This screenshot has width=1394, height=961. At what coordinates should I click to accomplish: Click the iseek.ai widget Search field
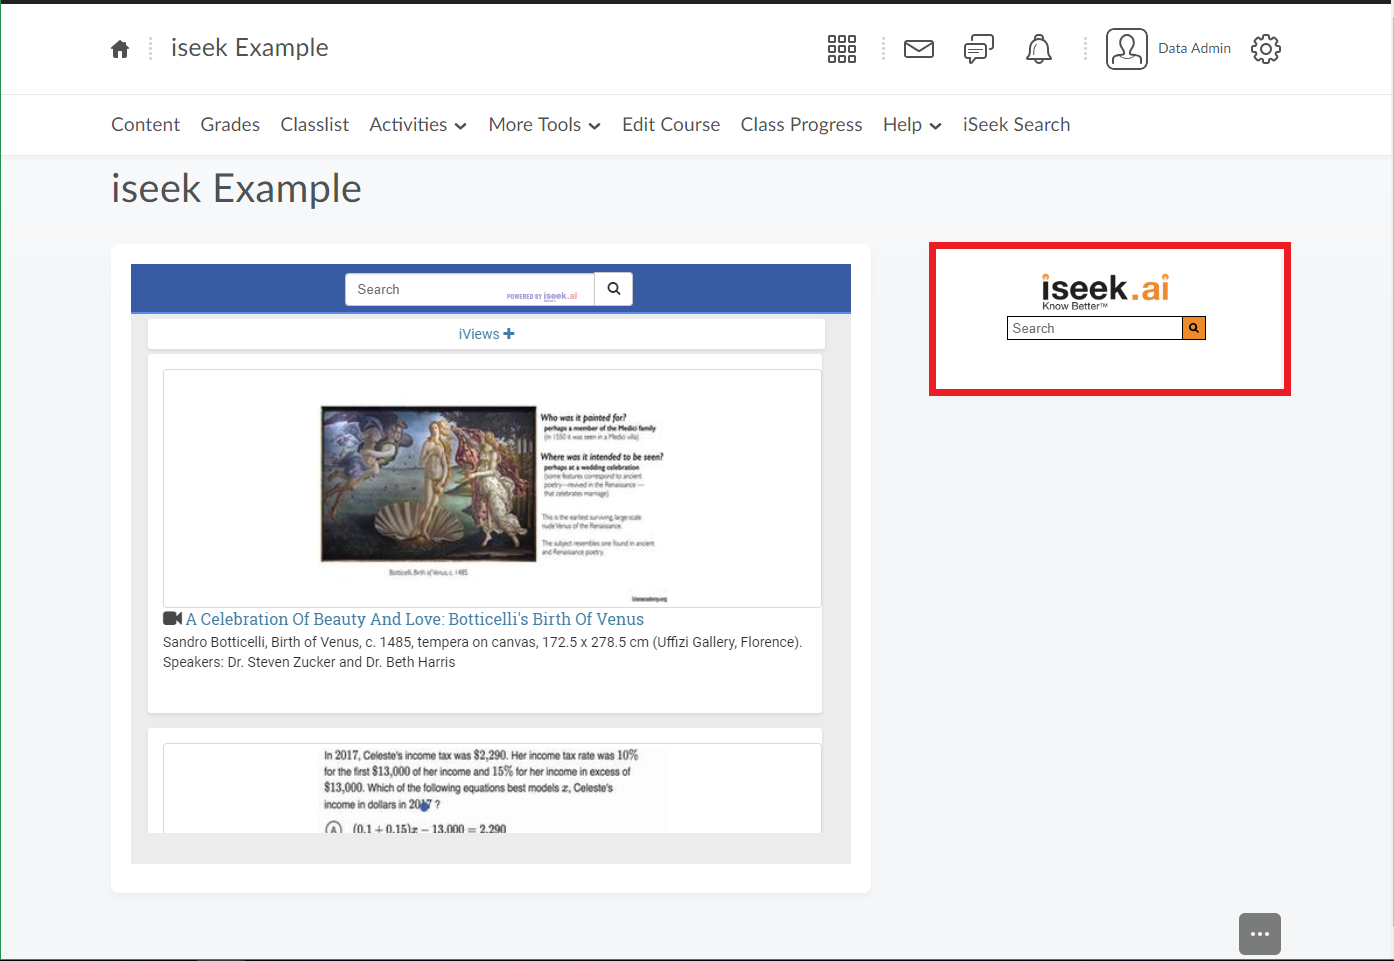point(1094,328)
